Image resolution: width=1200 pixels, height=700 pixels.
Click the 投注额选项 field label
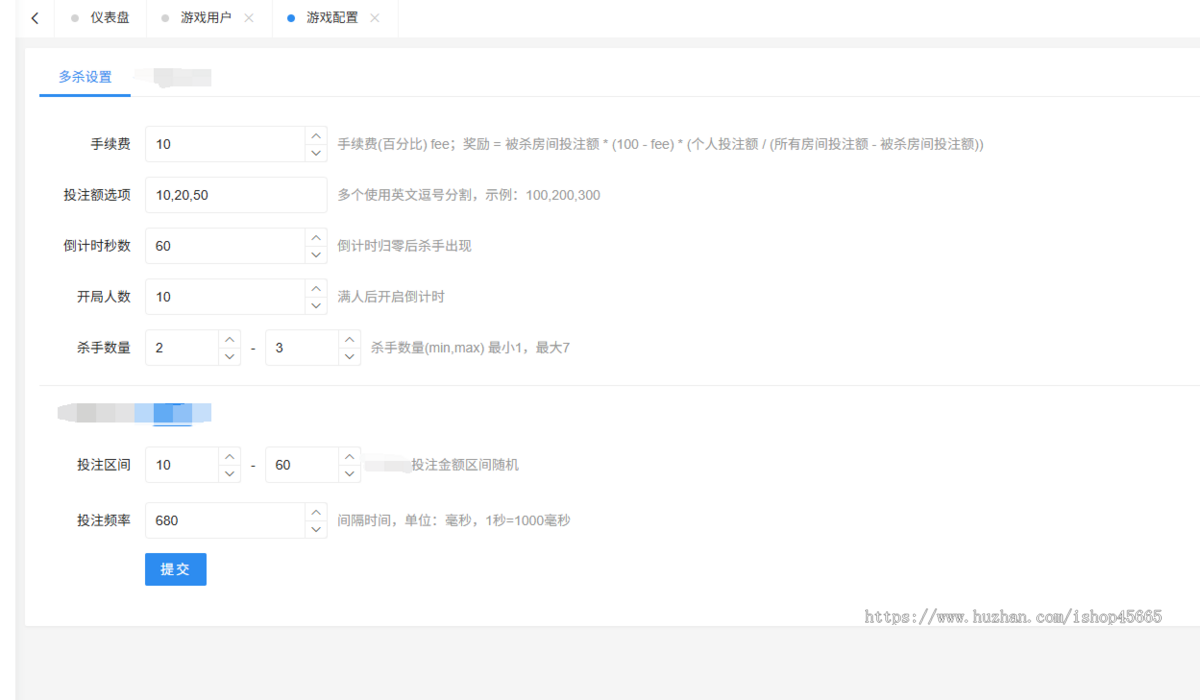click(x=97, y=195)
